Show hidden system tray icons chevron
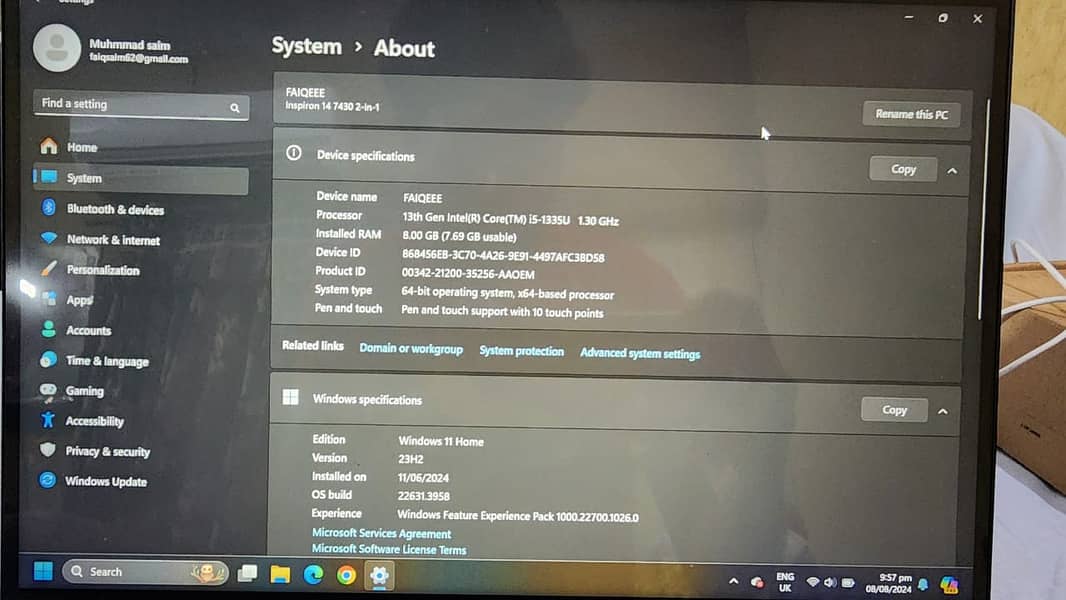The height and width of the screenshot is (600, 1066). point(734,581)
